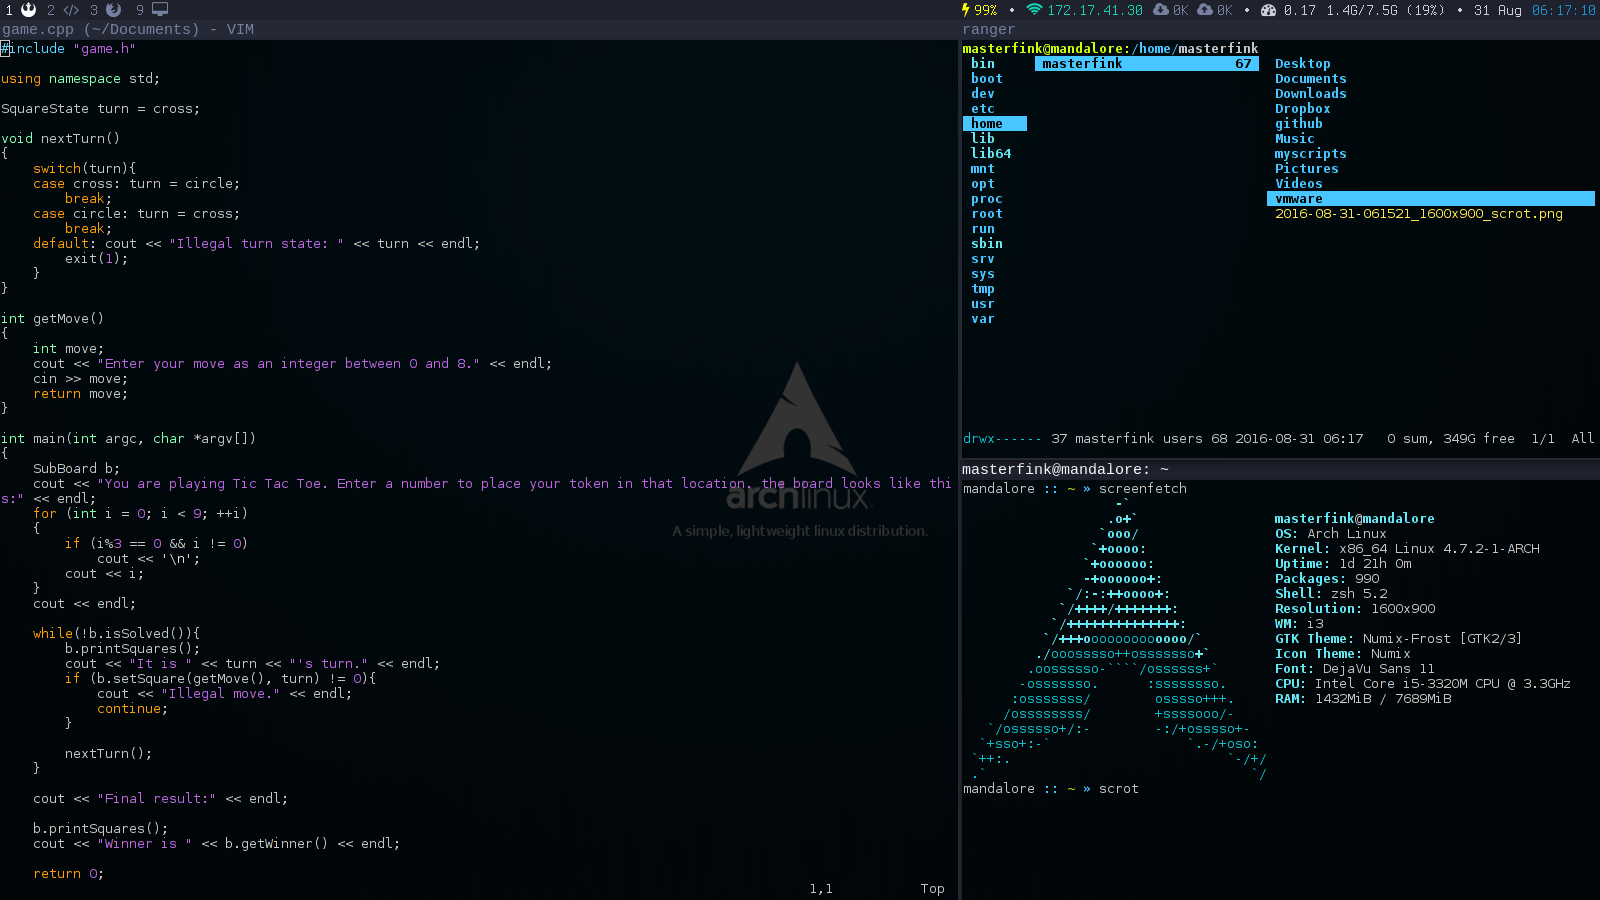The width and height of the screenshot is (1600, 900).
Task: Click the Wi-Fi signal icon
Action: [x=1034, y=10]
